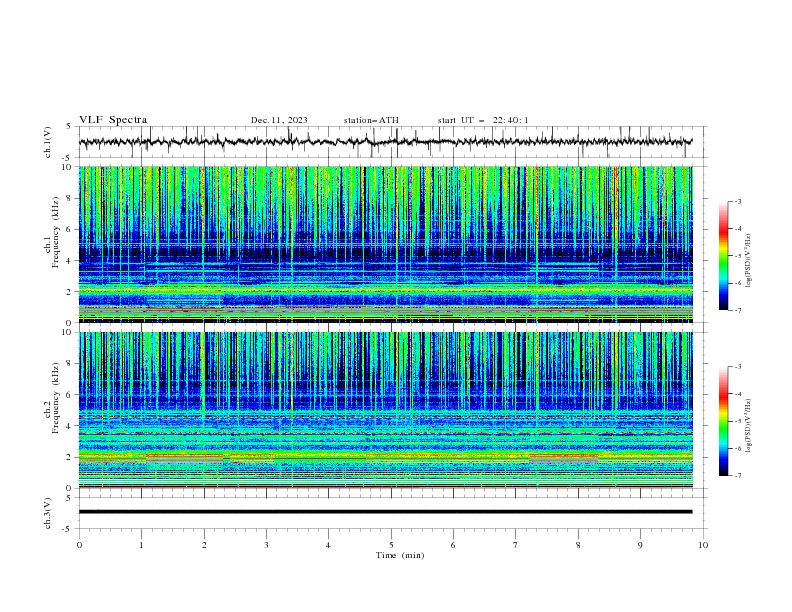Image resolution: width=792 pixels, height=612 pixels.
Task: Click the ch.1 color bar log(PSD) label
Action: click(749, 261)
